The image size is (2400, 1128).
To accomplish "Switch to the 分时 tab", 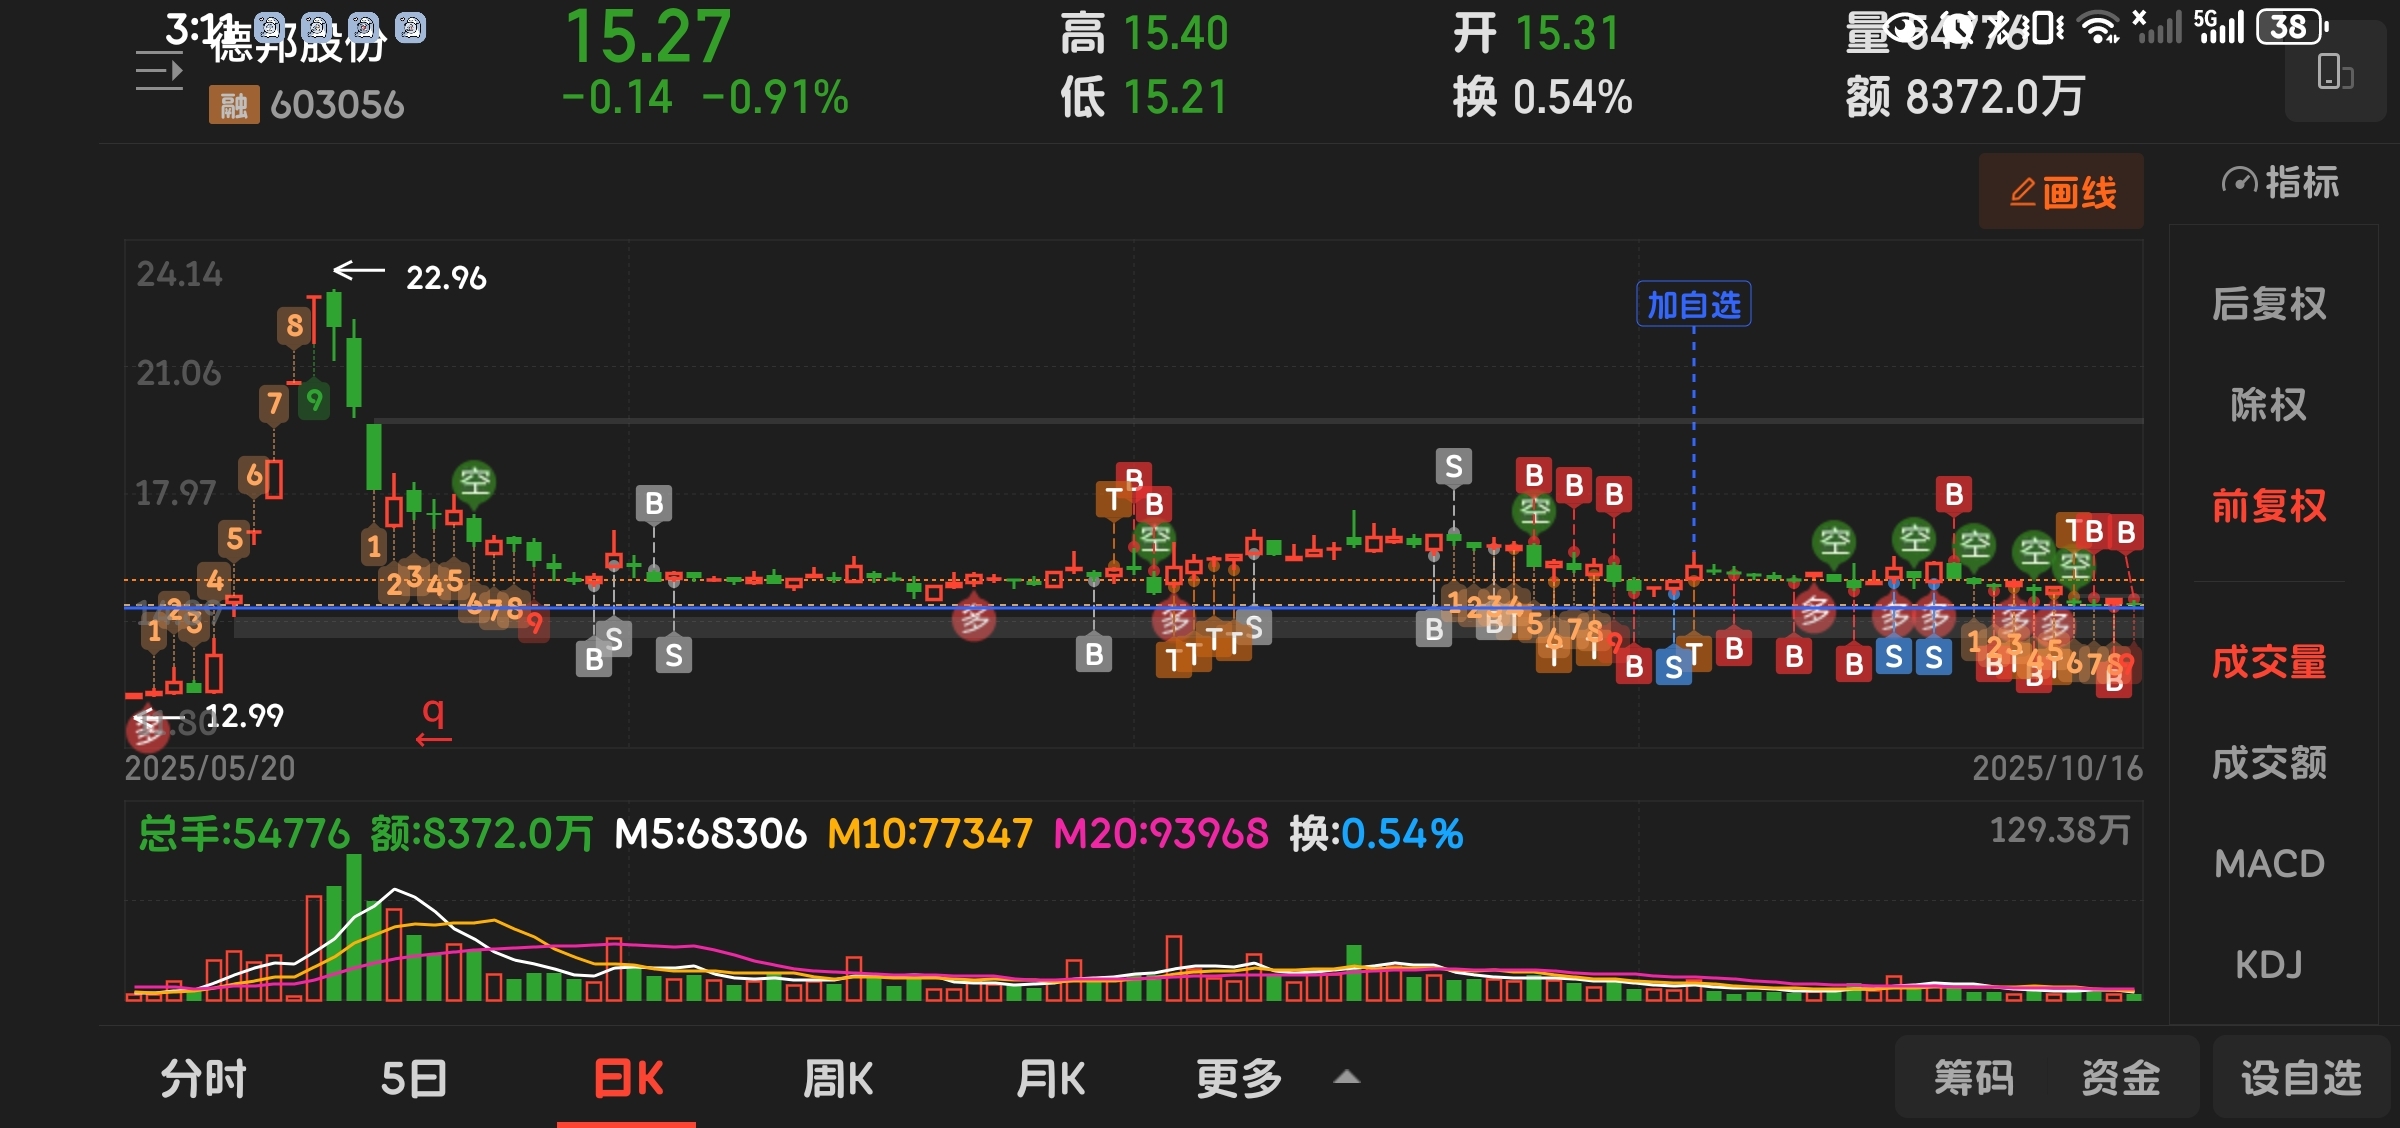I will tap(203, 1079).
